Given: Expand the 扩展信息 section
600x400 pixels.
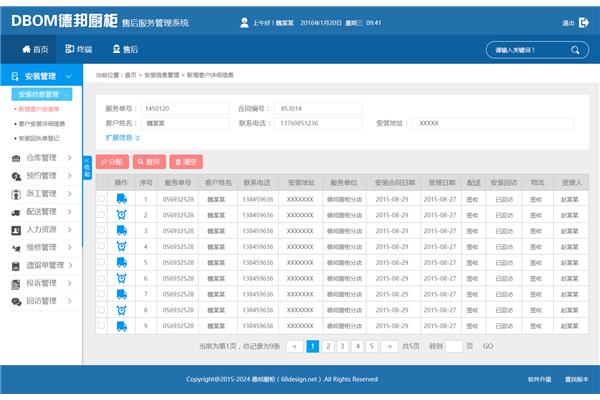Looking at the screenshot, I should [122, 138].
